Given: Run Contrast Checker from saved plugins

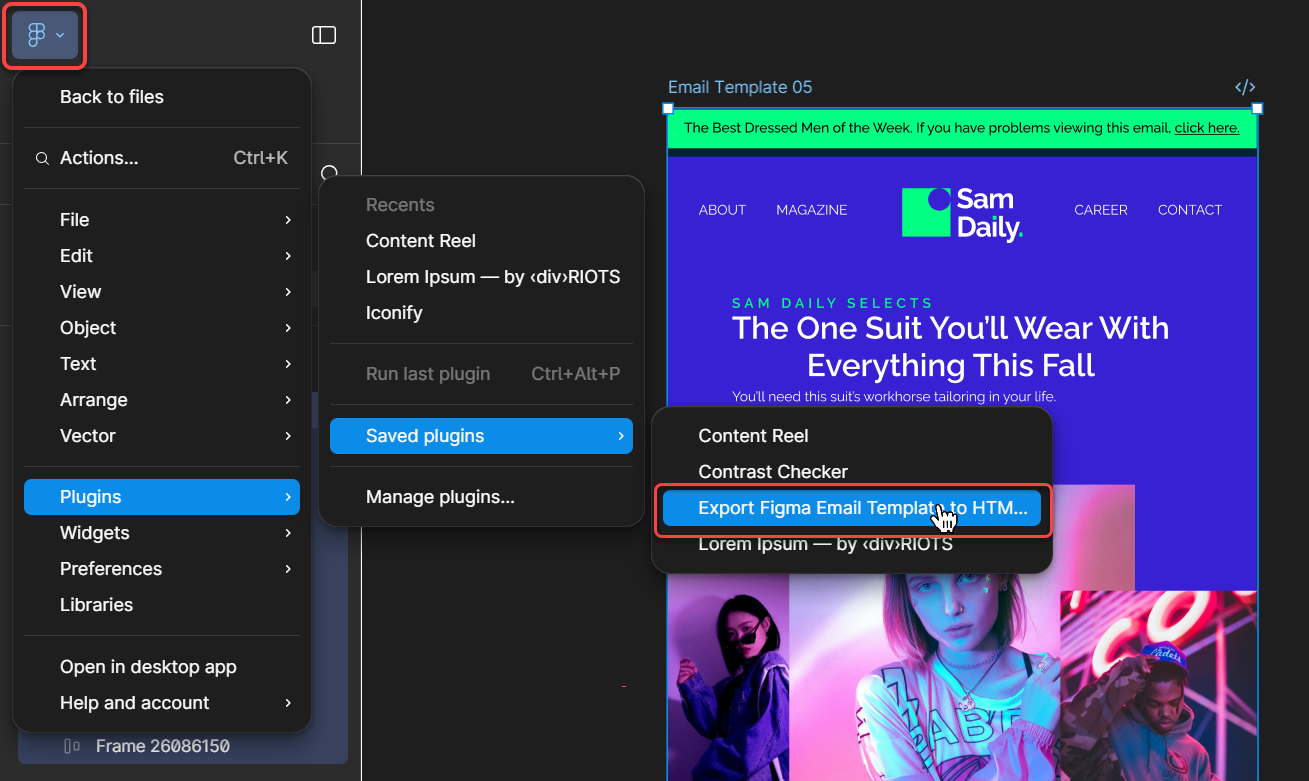Looking at the screenshot, I should [773, 472].
